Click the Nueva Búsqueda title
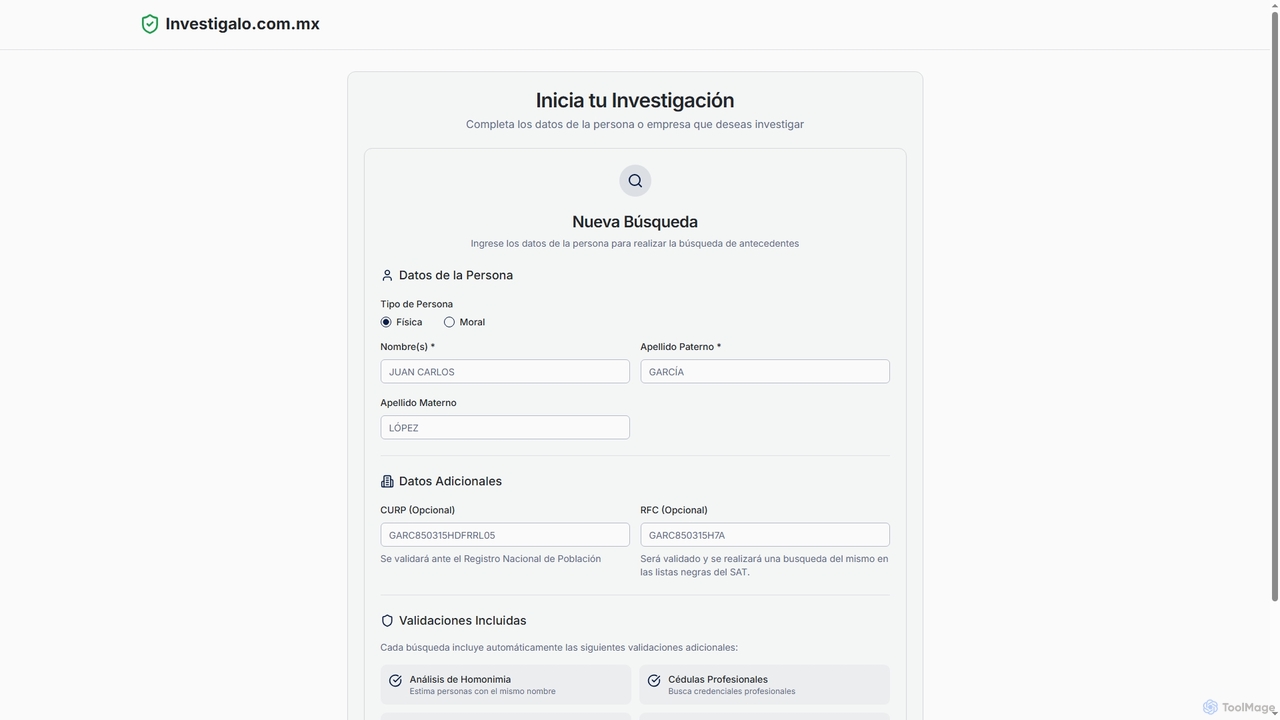This screenshot has width=1280, height=720. pyautogui.click(x=635, y=222)
